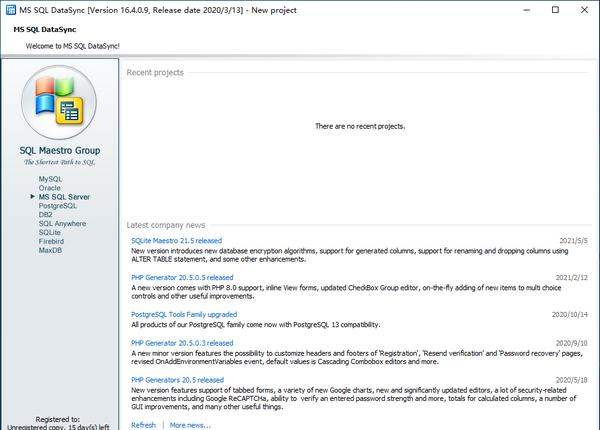Screen dimensions: 600x430
Task: Minimize the MS SQL DataSync window
Action: 527,10
